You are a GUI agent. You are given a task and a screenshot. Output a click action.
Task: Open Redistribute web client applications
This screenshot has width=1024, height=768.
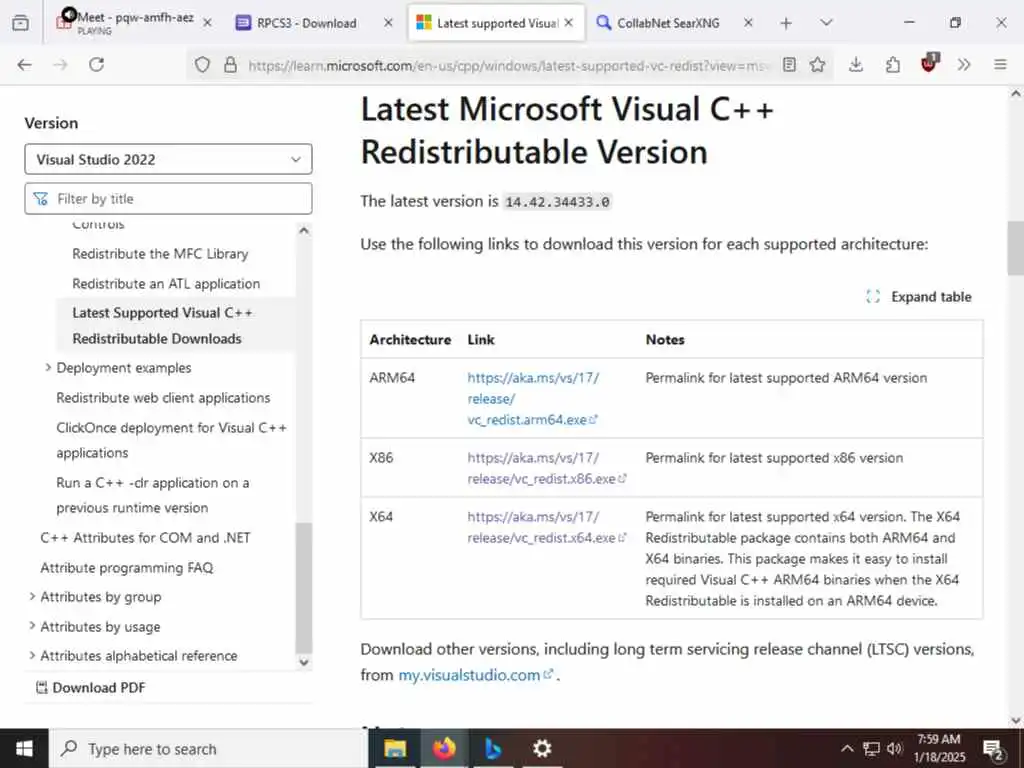pos(163,398)
